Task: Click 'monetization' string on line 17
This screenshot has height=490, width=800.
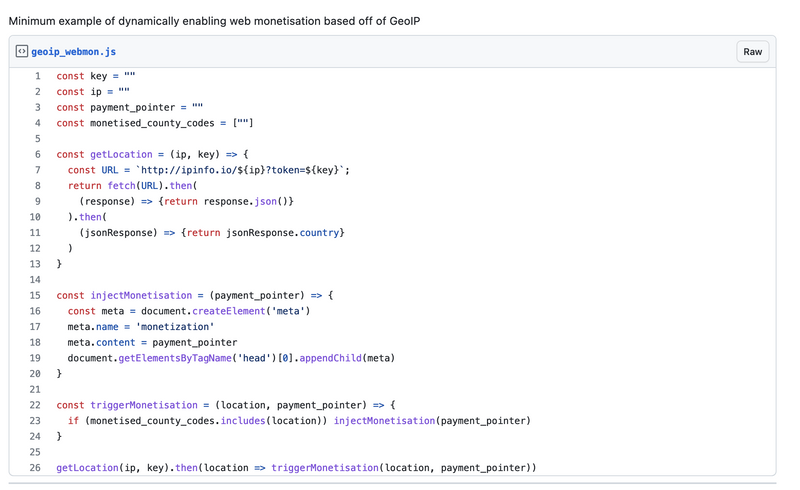Action: tap(175, 327)
